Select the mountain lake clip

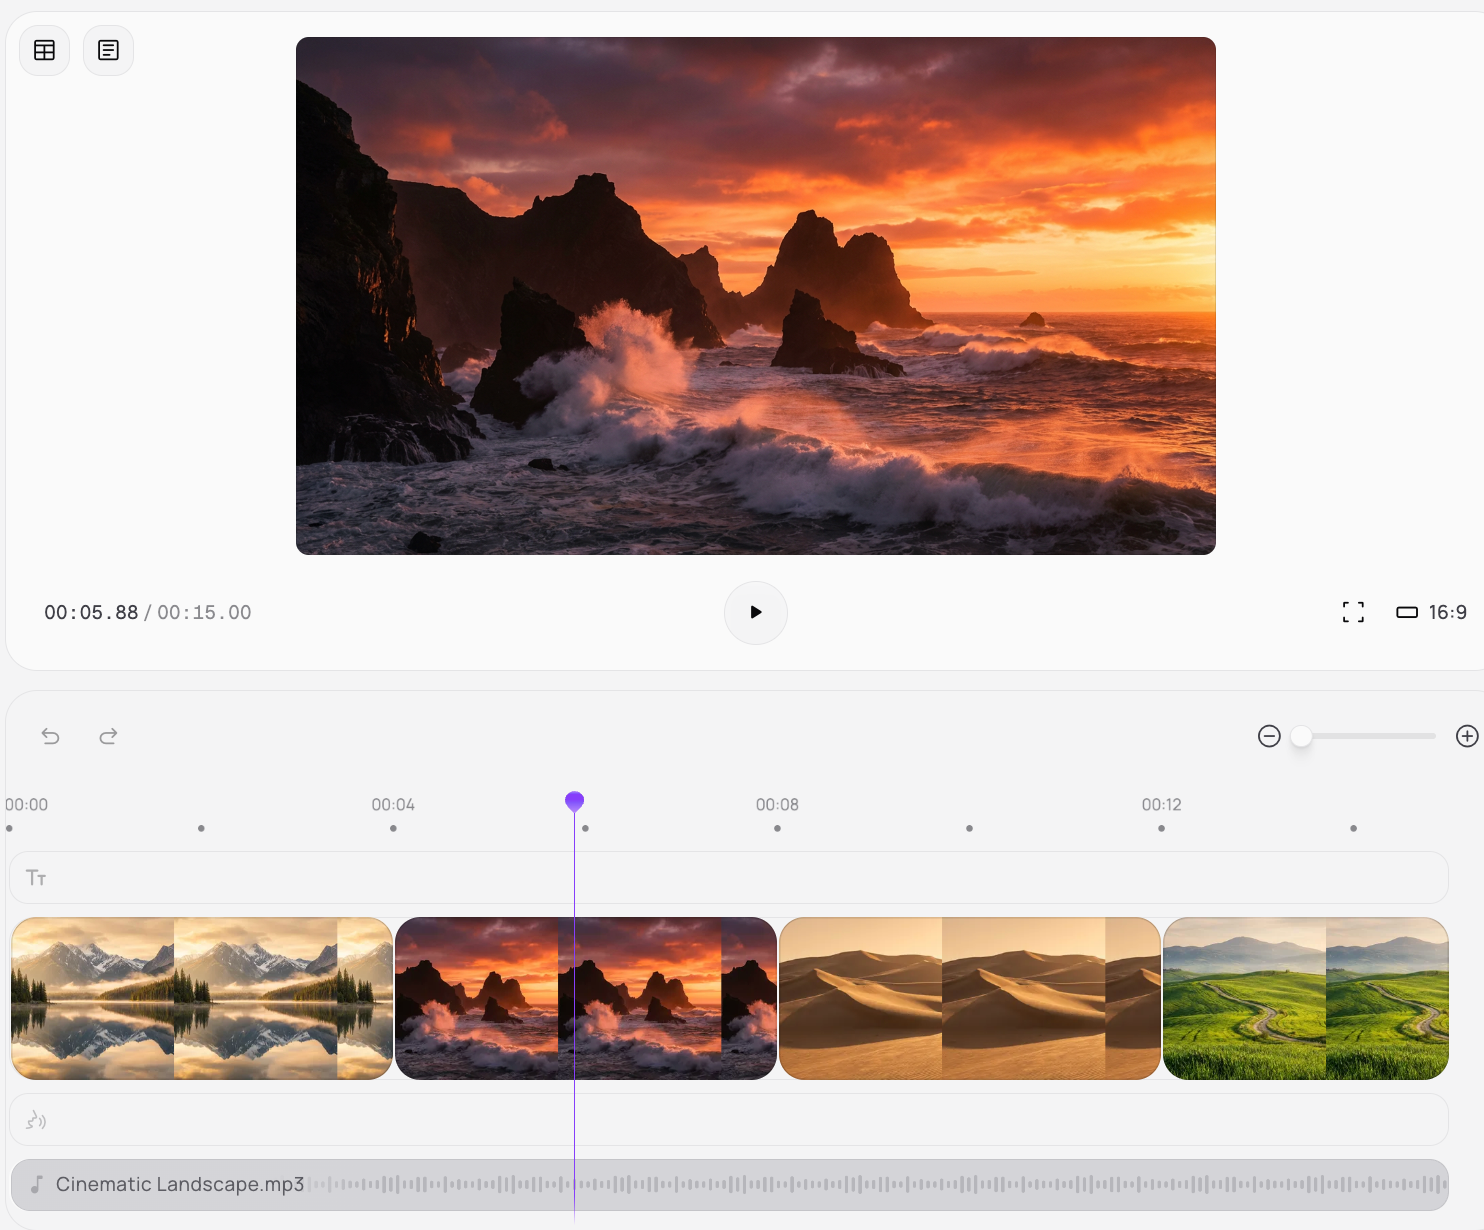click(202, 998)
